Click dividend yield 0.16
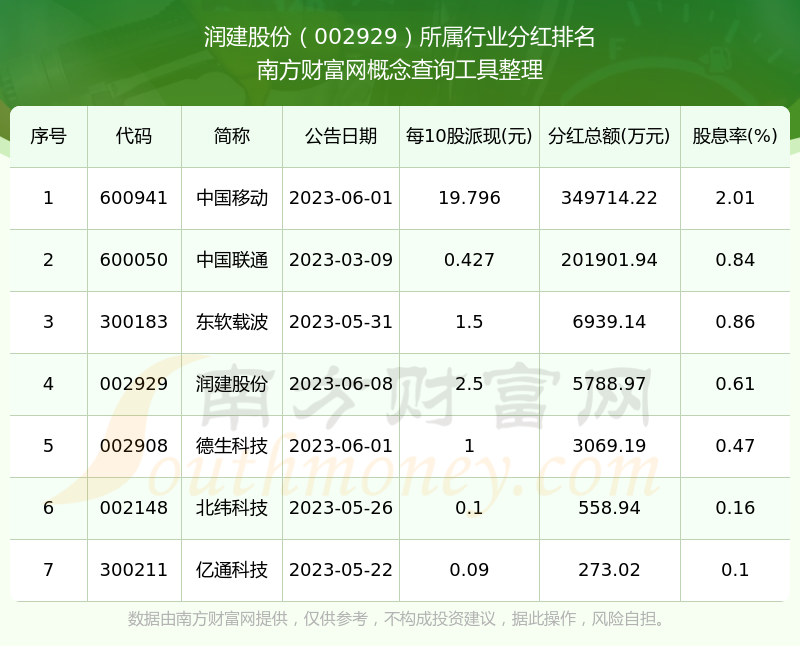 [x=735, y=508]
